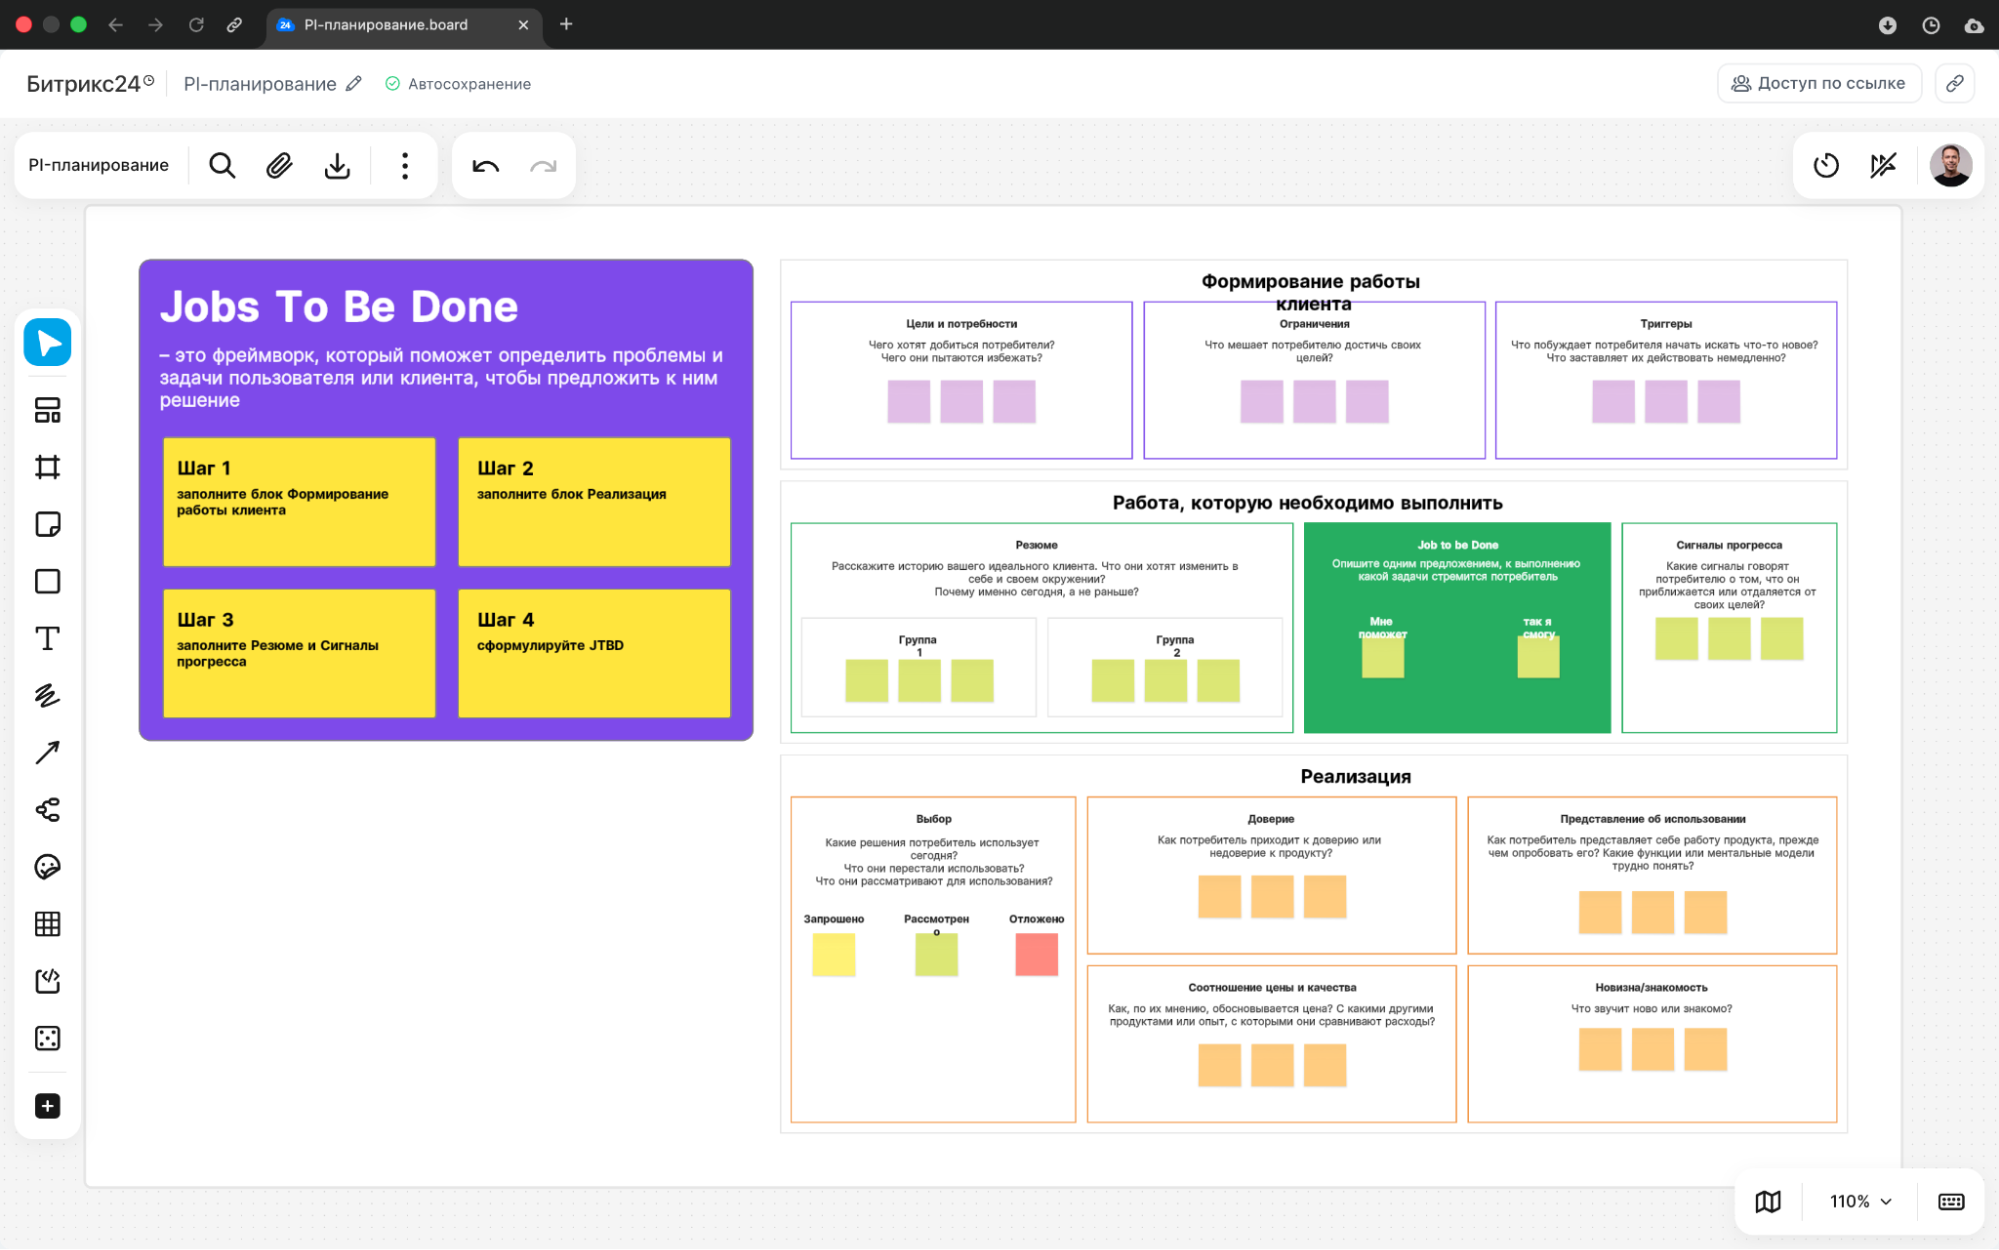Select the frame tool
Image resolution: width=1999 pixels, height=1250 pixels.
(x=47, y=467)
